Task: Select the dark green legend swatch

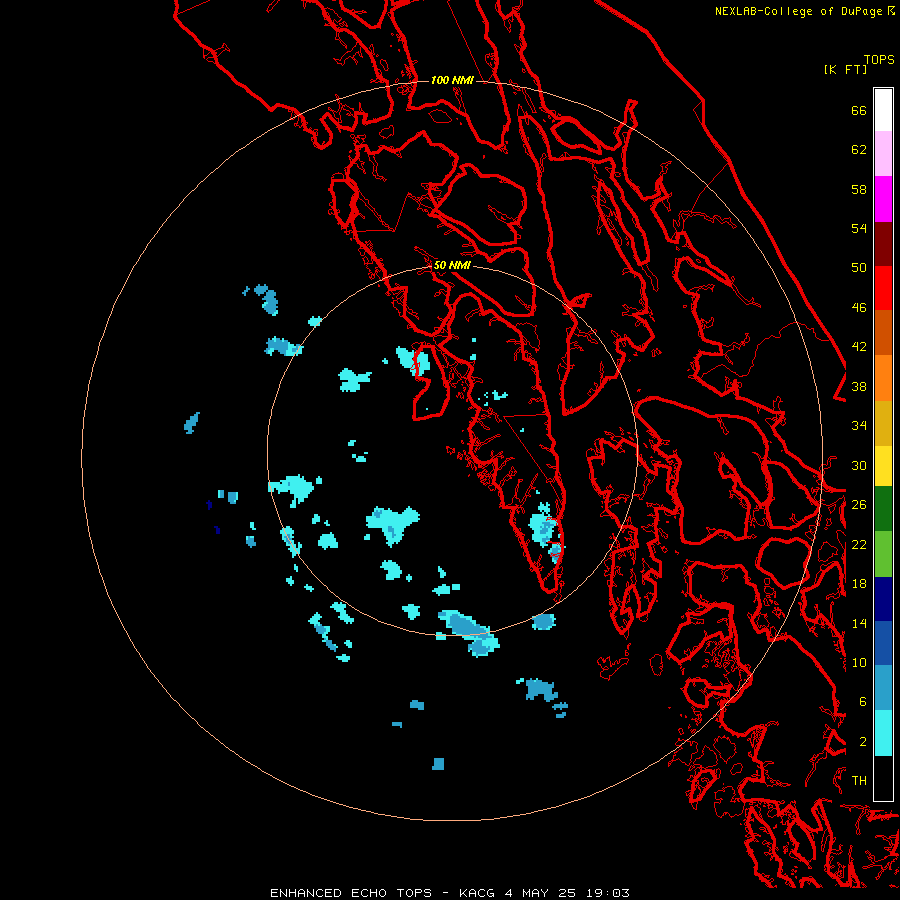Action: (x=883, y=509)
